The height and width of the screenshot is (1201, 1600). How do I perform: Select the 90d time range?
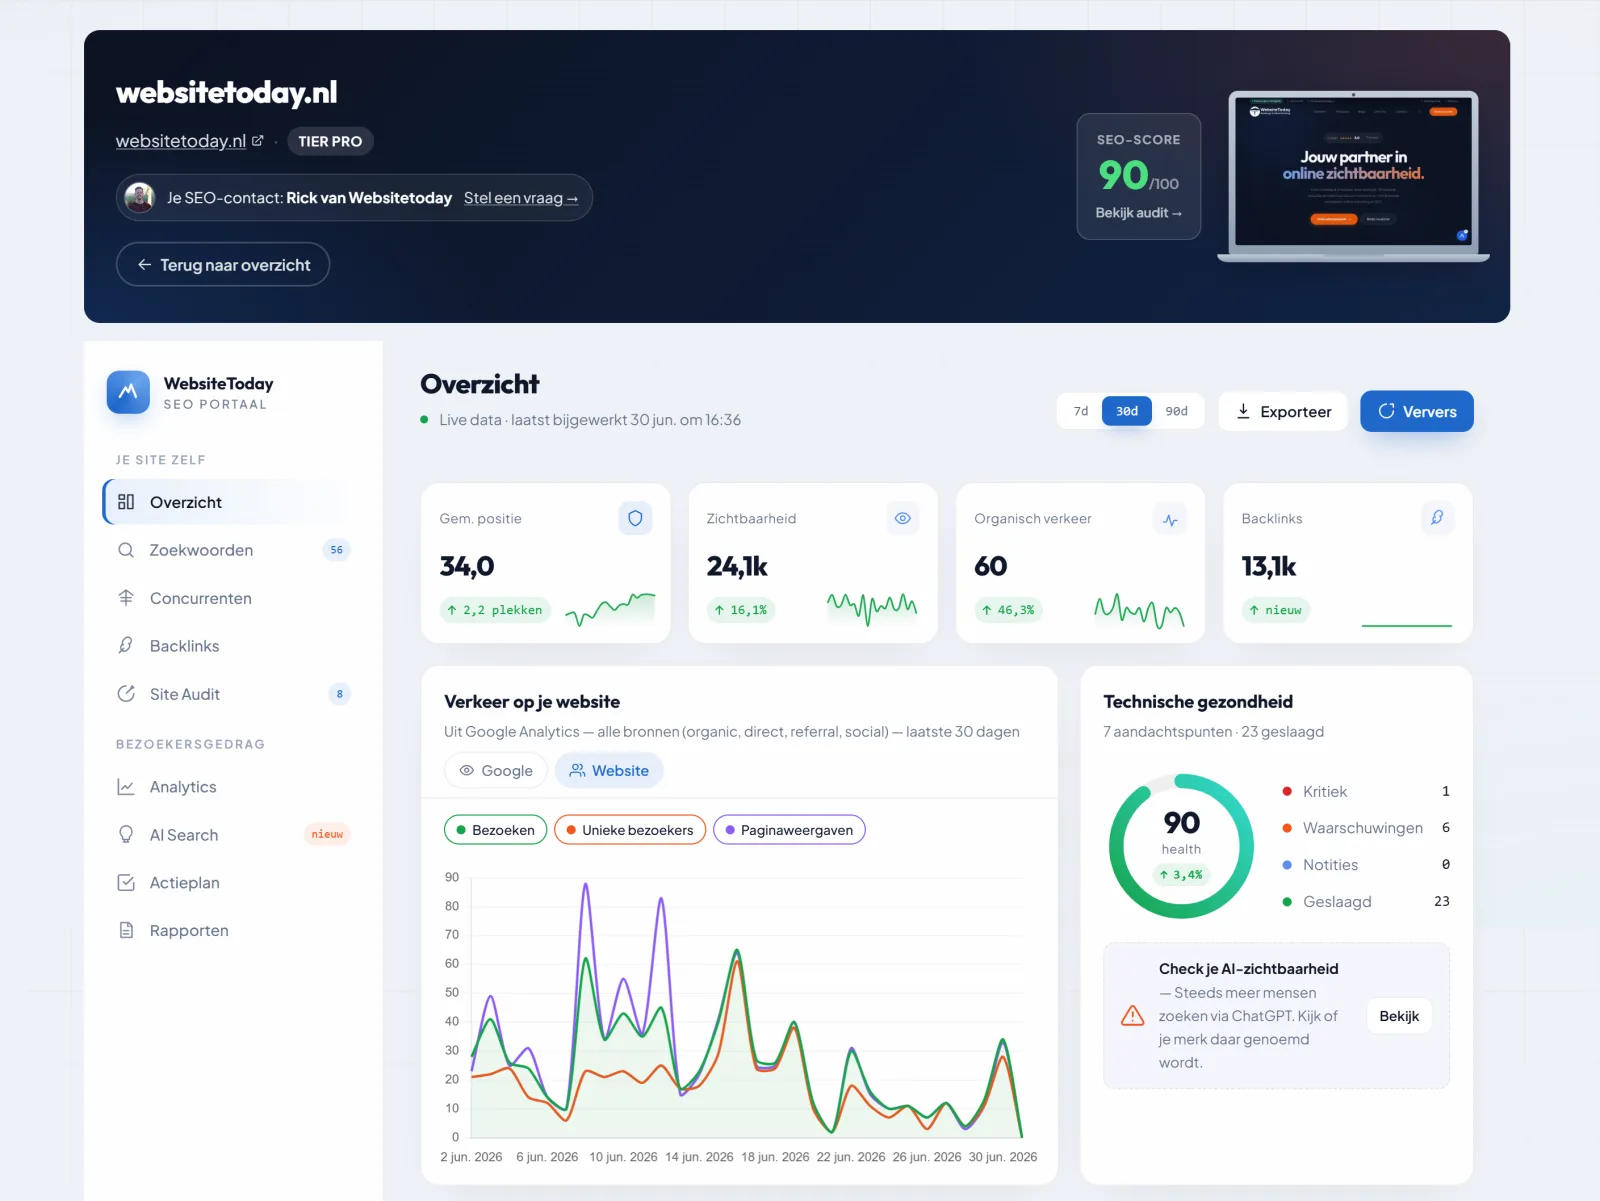(x=1177, y=411)
